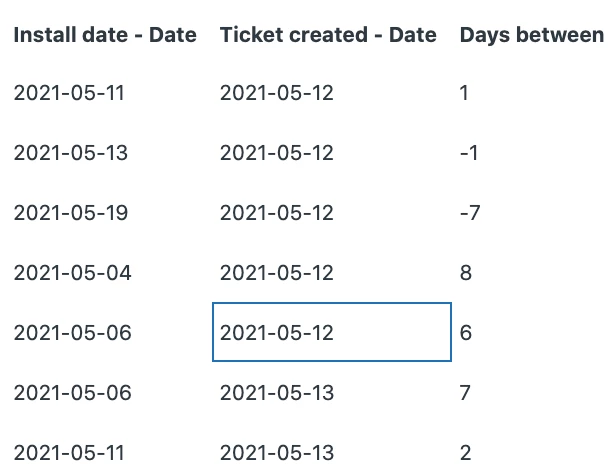
Task: Select first row install date 2021-05-11
Action: [69, 93]
